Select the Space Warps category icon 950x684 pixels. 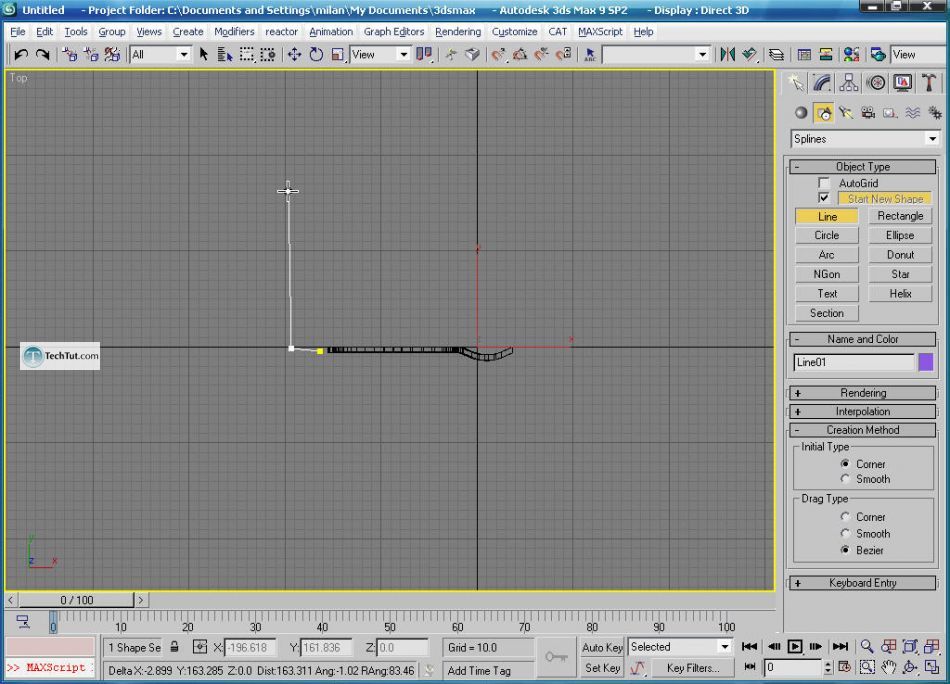coord(912,113)
